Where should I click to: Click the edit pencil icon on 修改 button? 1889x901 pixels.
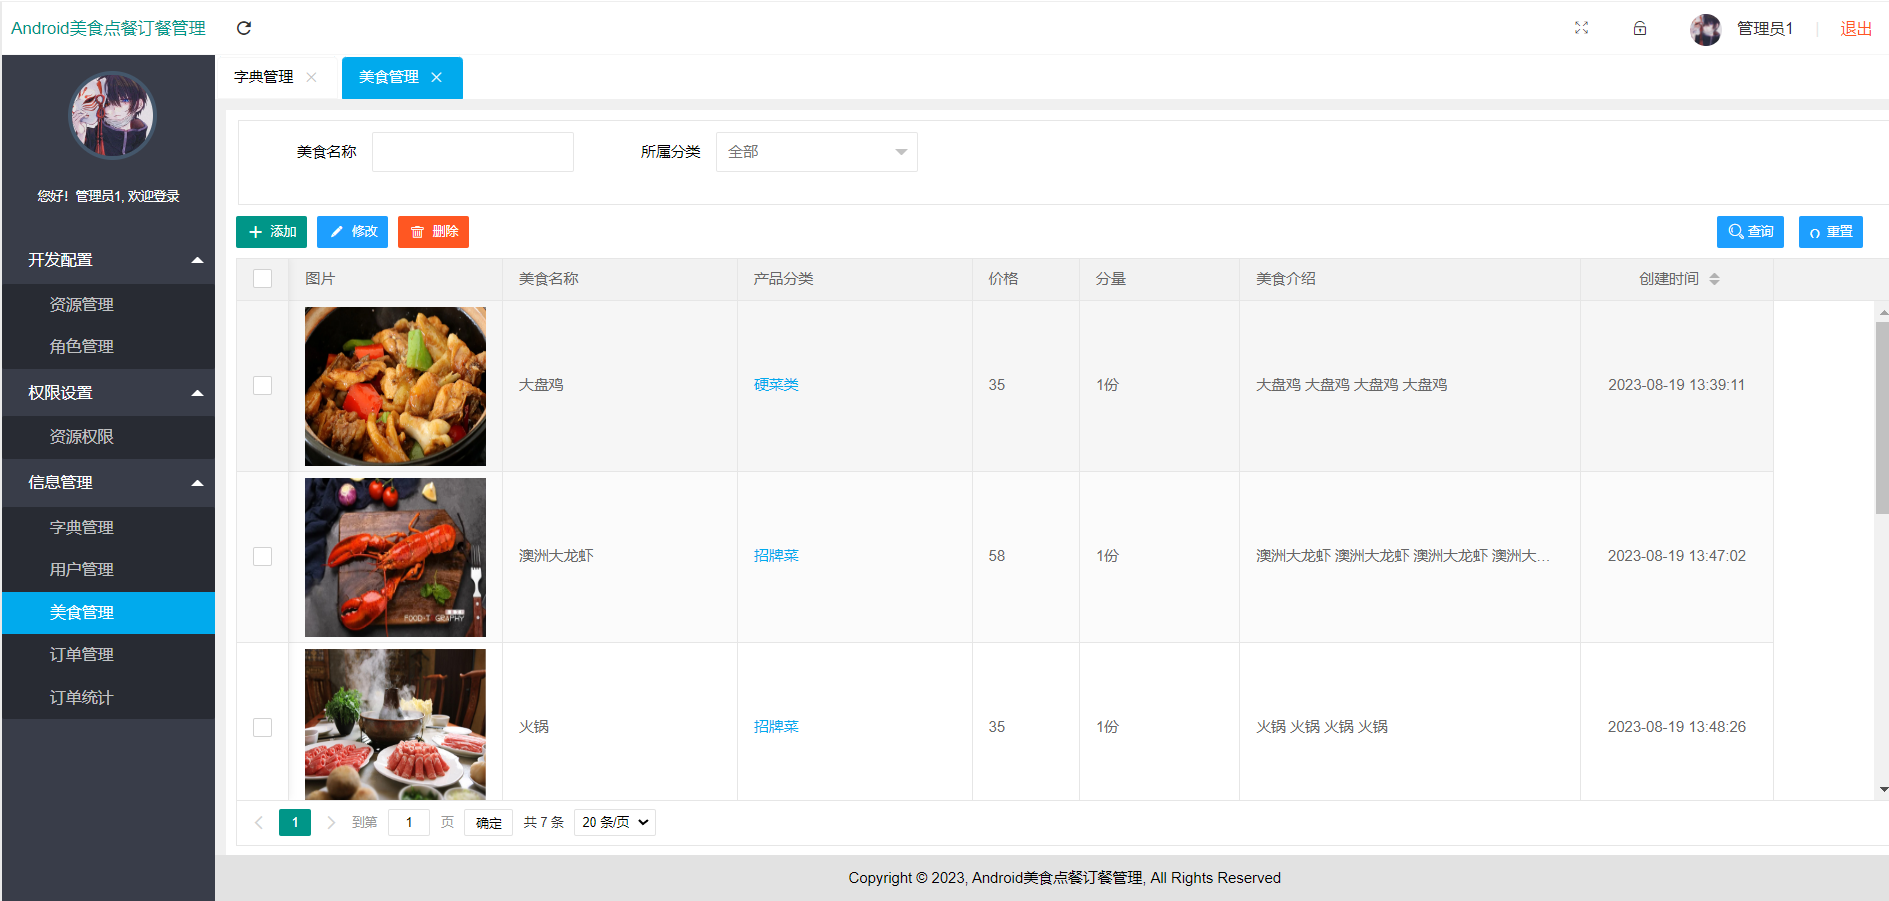click(337, 231)
